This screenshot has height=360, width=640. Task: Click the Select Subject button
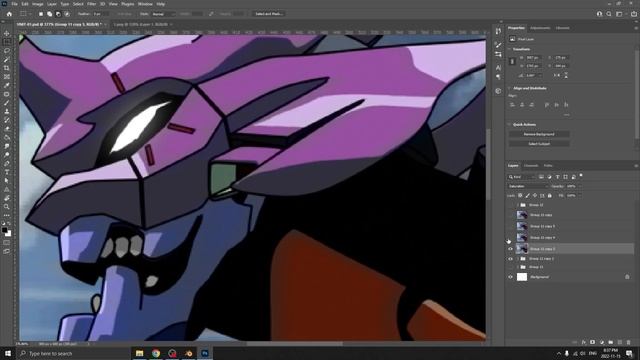(x=539, y=144)
